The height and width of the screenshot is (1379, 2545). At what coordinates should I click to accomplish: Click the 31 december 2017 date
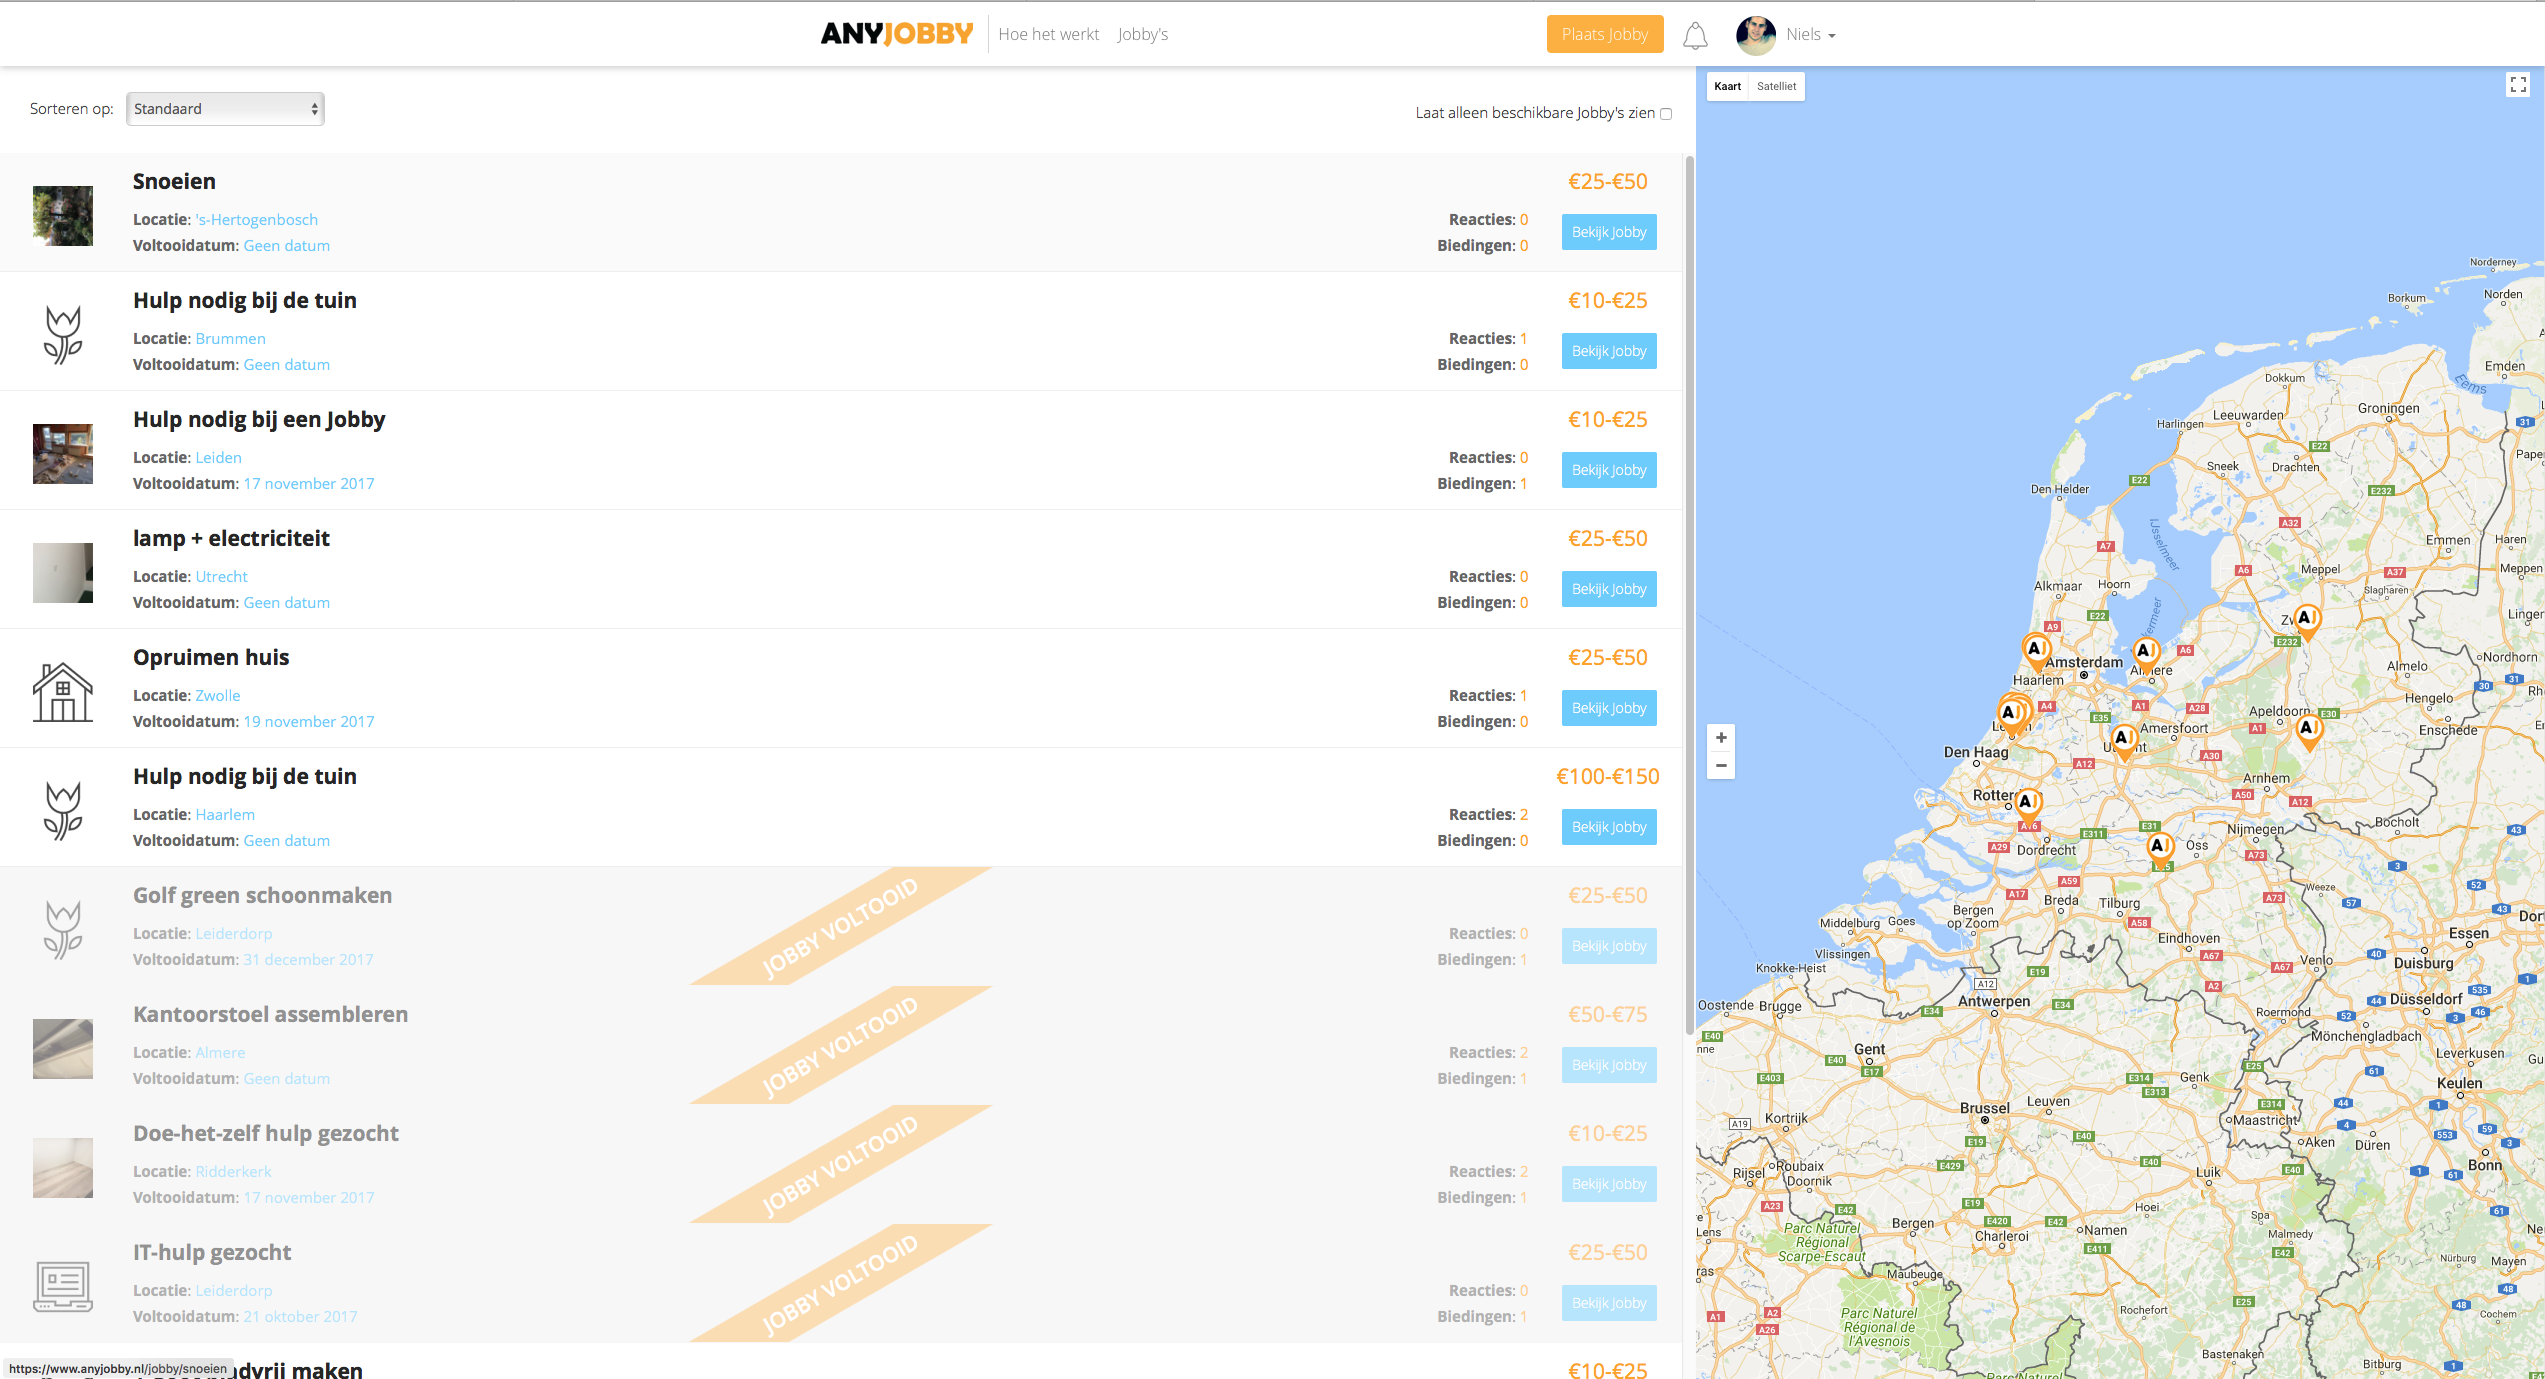click(x=308, y=960)
